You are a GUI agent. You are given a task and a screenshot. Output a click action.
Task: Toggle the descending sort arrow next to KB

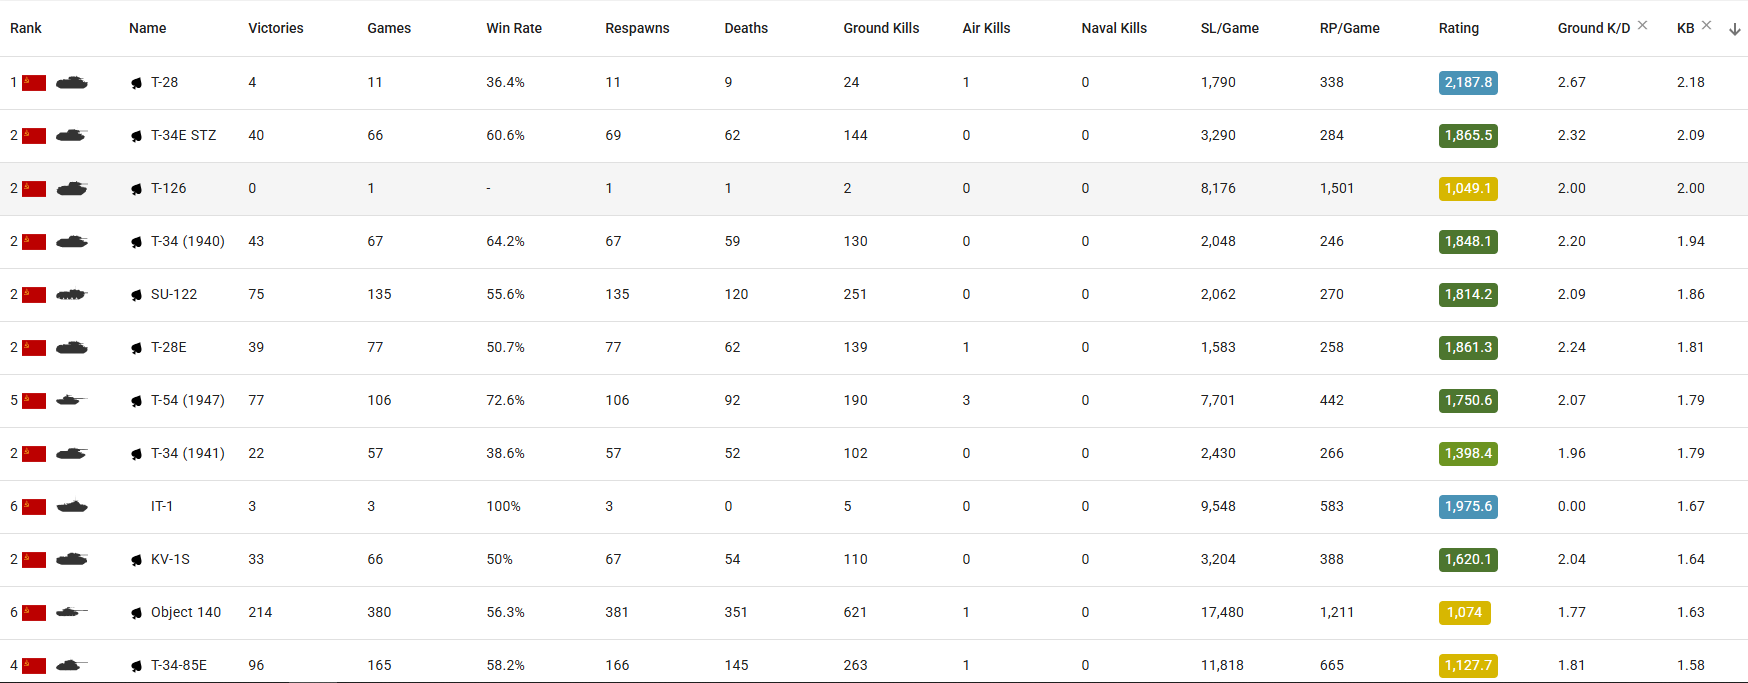(1735, 29)
